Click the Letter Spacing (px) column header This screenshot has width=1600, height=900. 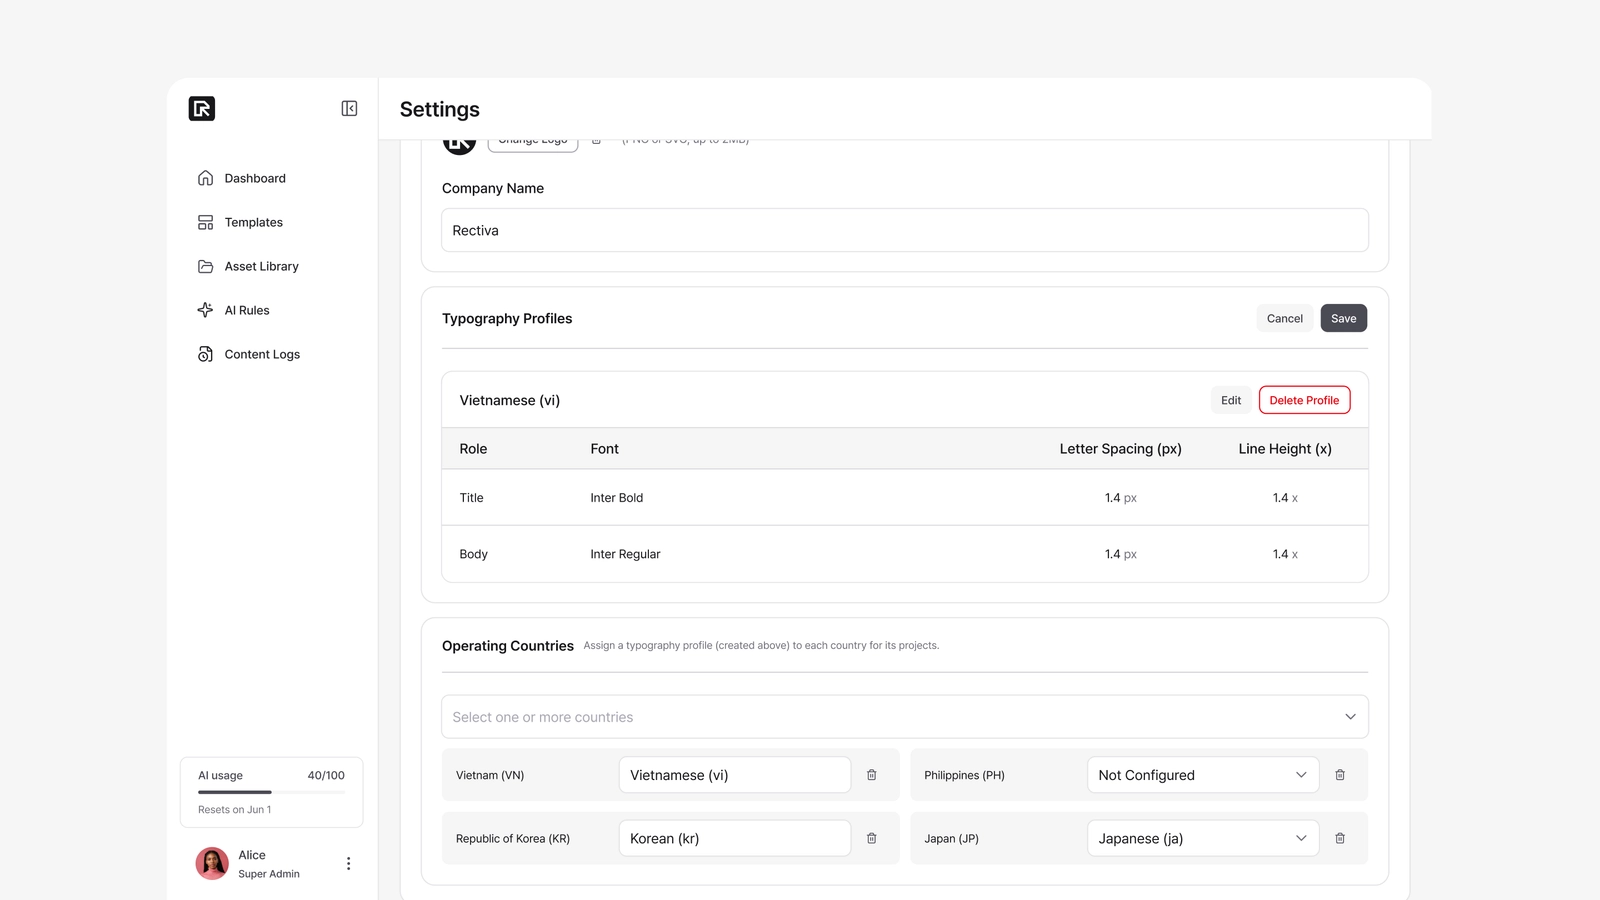[x=1121, y=449]
